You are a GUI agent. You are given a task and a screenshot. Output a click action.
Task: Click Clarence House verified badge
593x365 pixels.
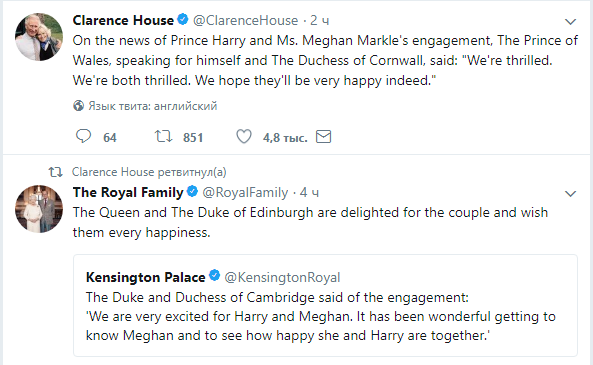click(x=183, y=19)
